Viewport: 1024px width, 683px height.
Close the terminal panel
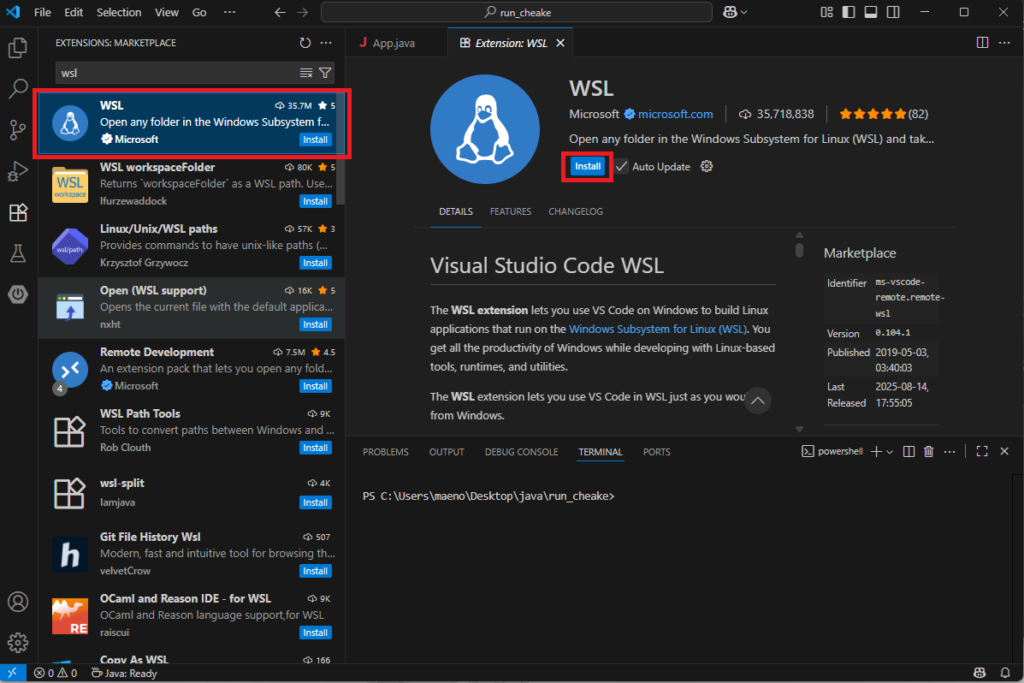point(1004,452)
